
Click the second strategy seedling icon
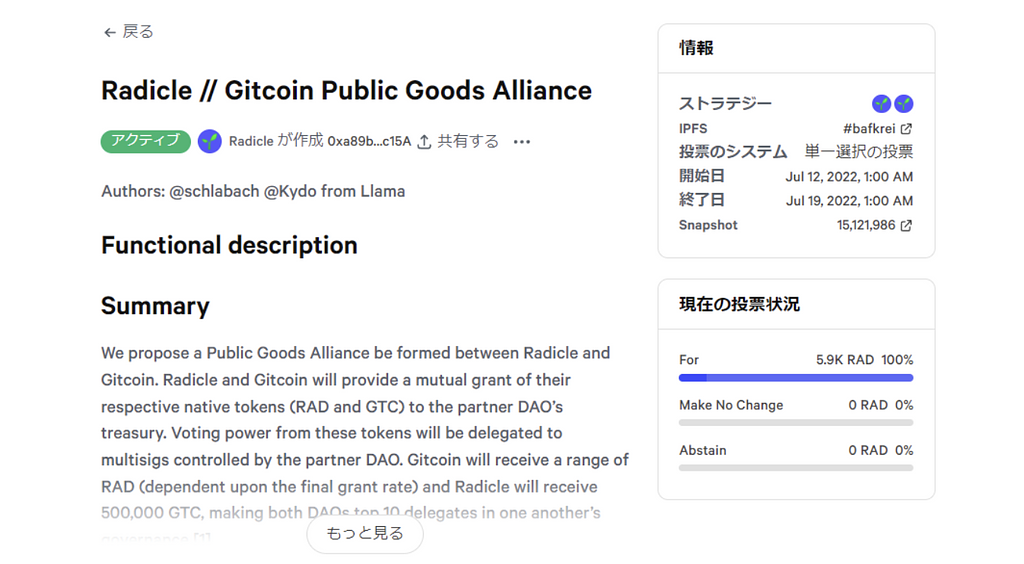click(x=903, y=104)
